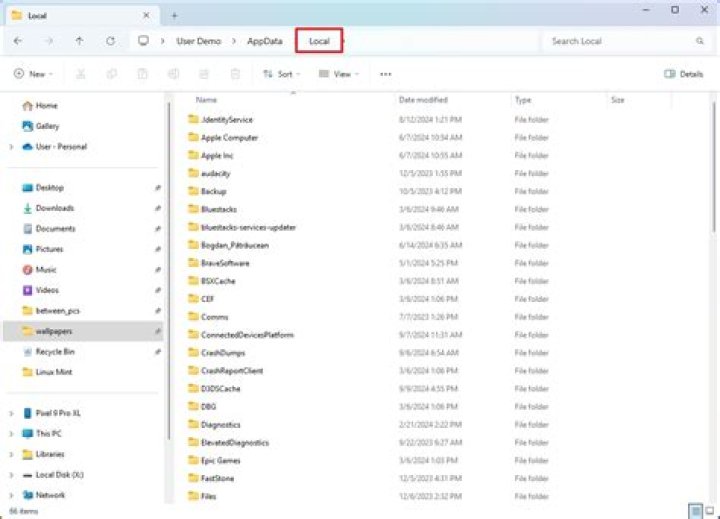
Task: Open the View dropdown menu
Action: [339, 74]
